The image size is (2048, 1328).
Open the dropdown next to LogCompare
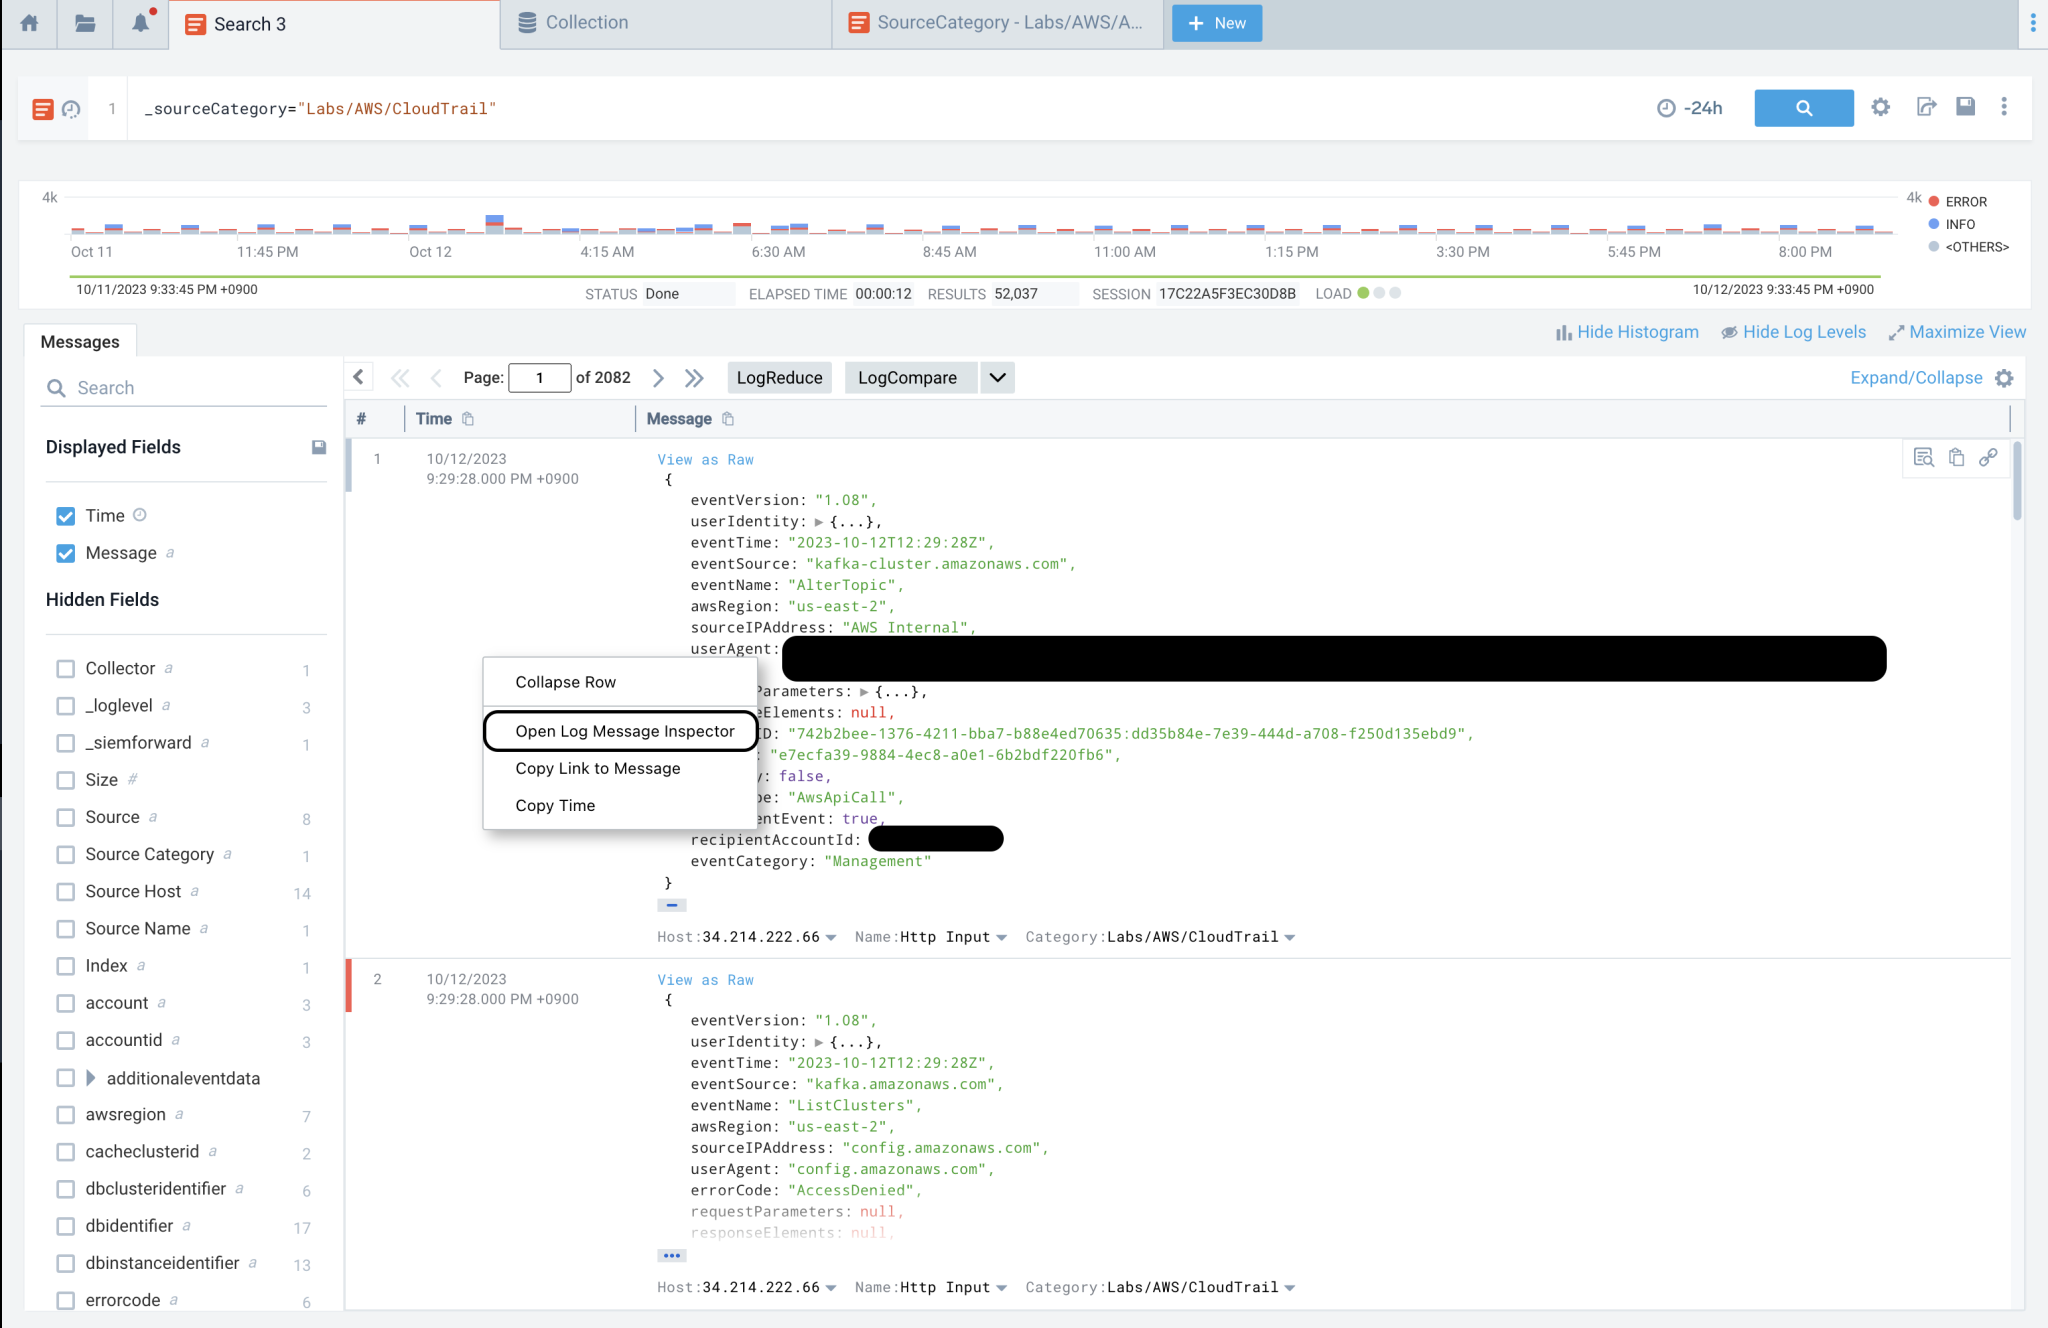point(996,378)
